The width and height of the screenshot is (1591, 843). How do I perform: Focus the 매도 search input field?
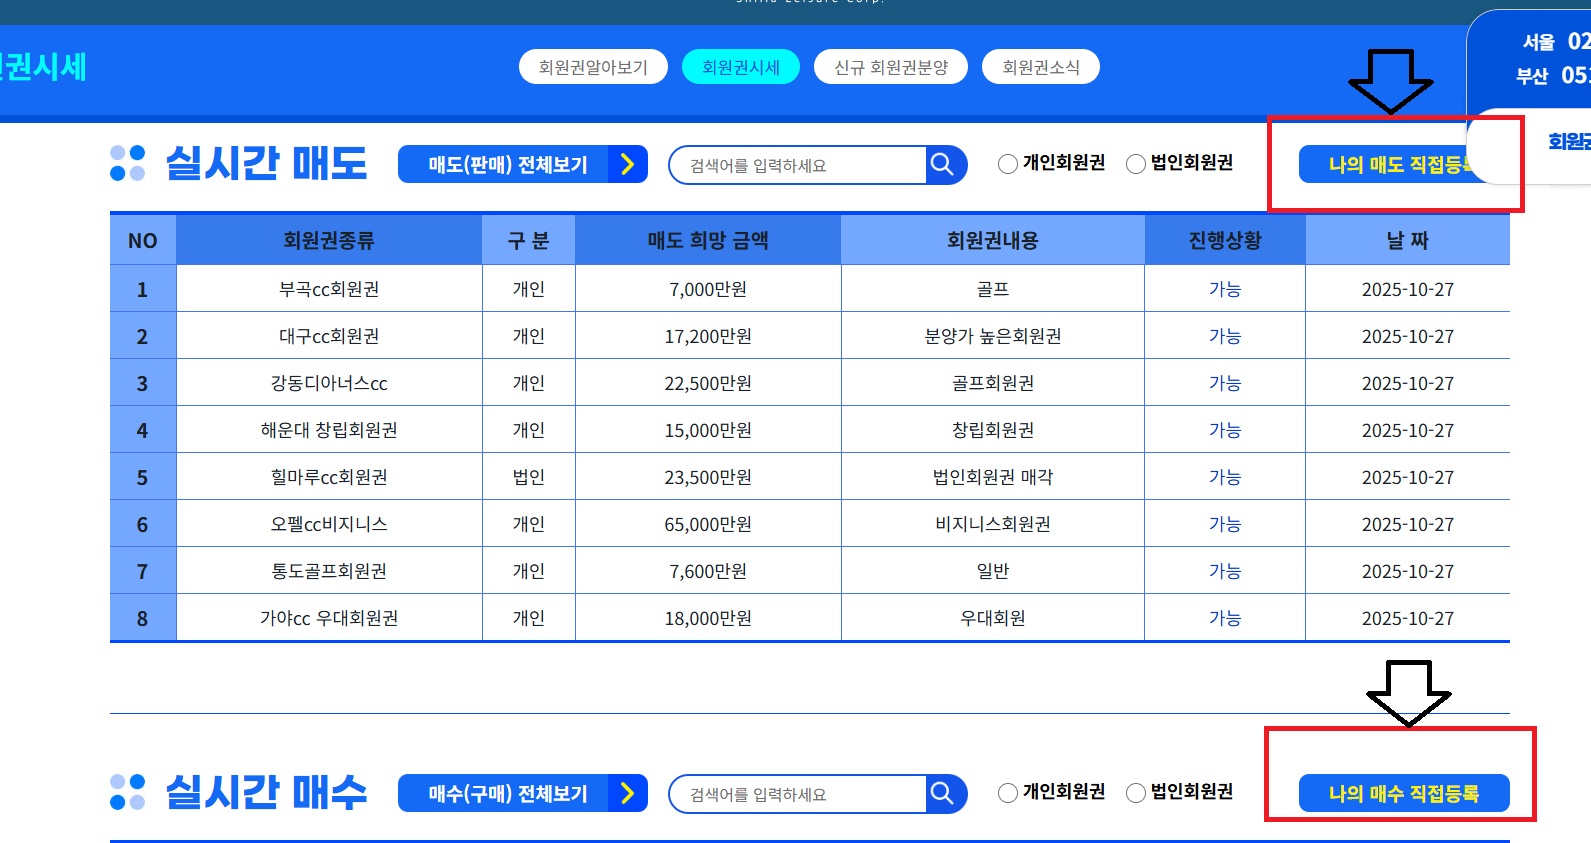pos(797,165)
